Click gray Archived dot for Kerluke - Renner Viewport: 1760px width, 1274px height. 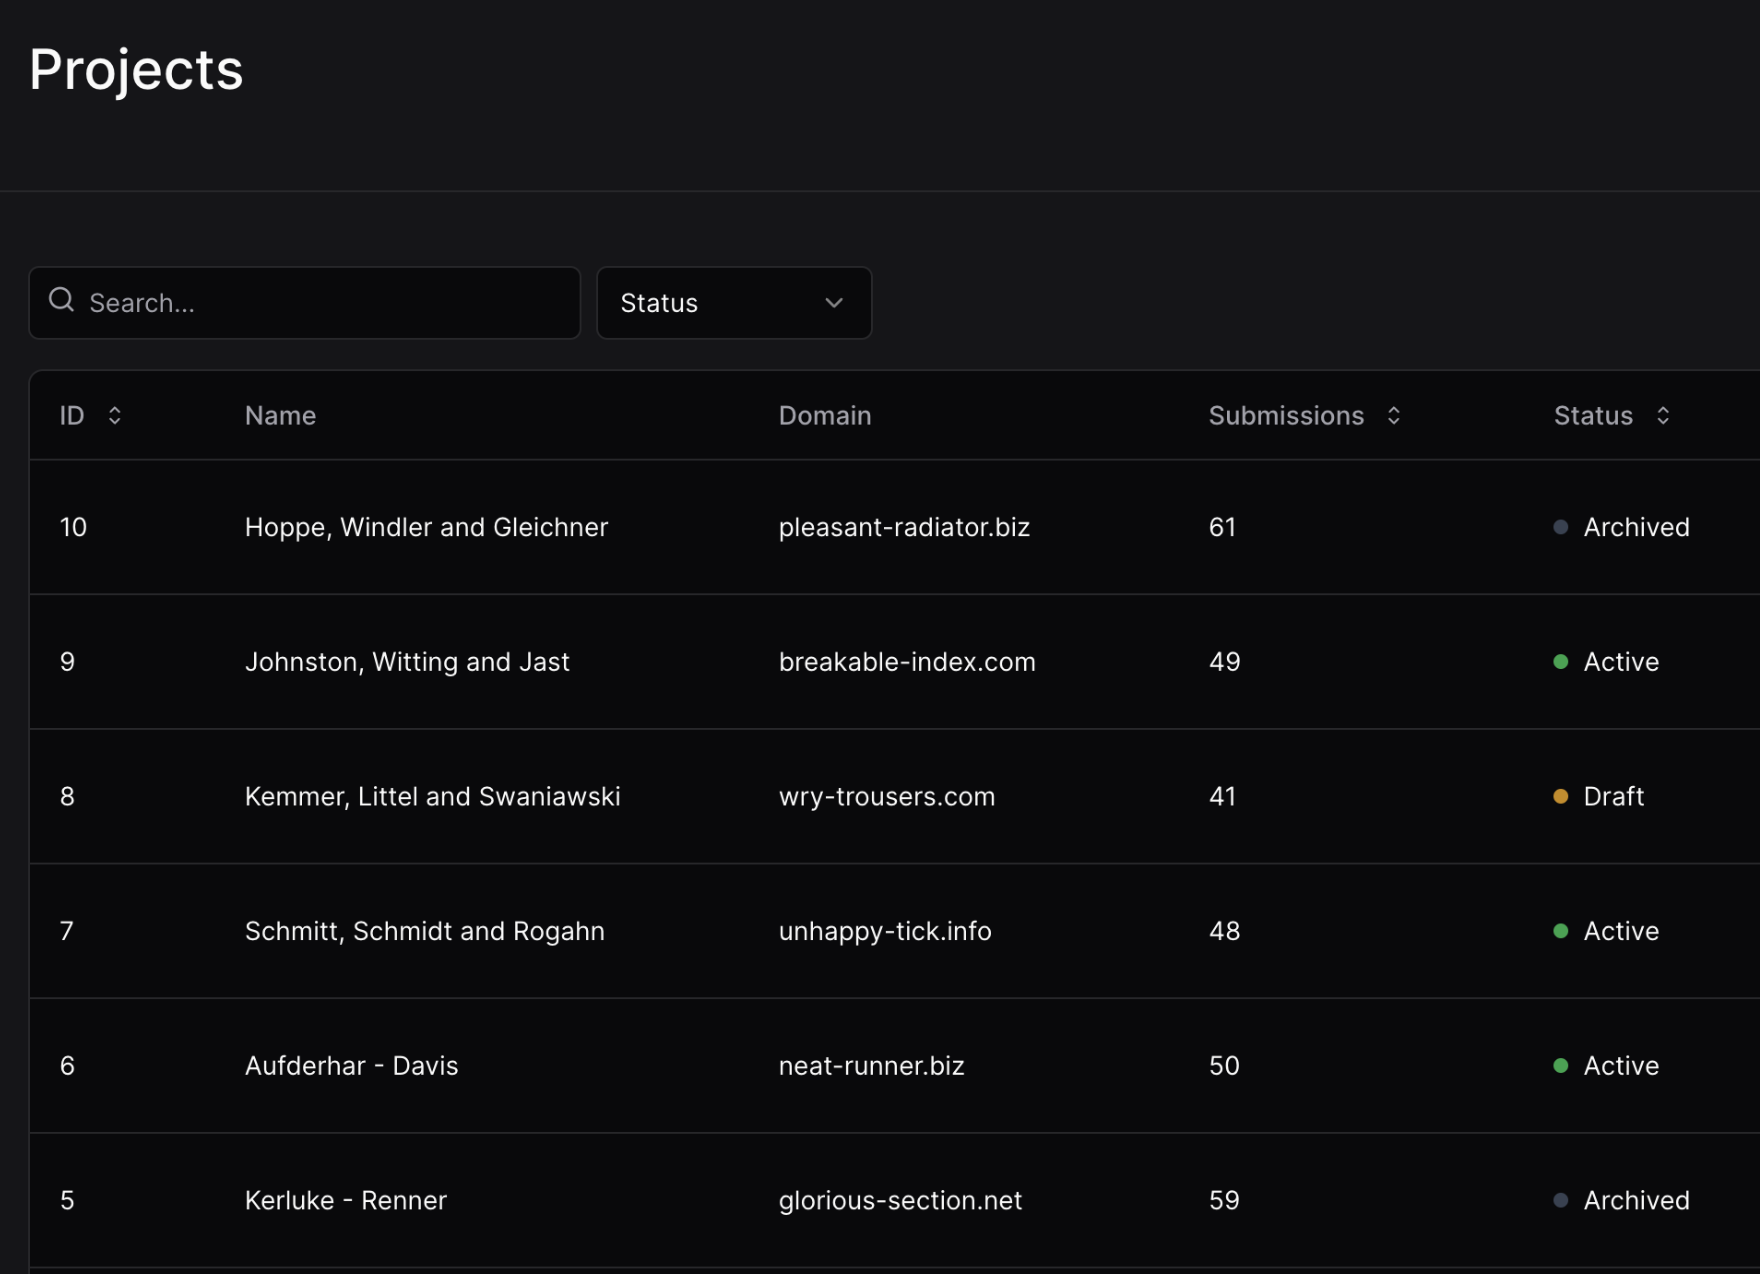point(1560,1200)
